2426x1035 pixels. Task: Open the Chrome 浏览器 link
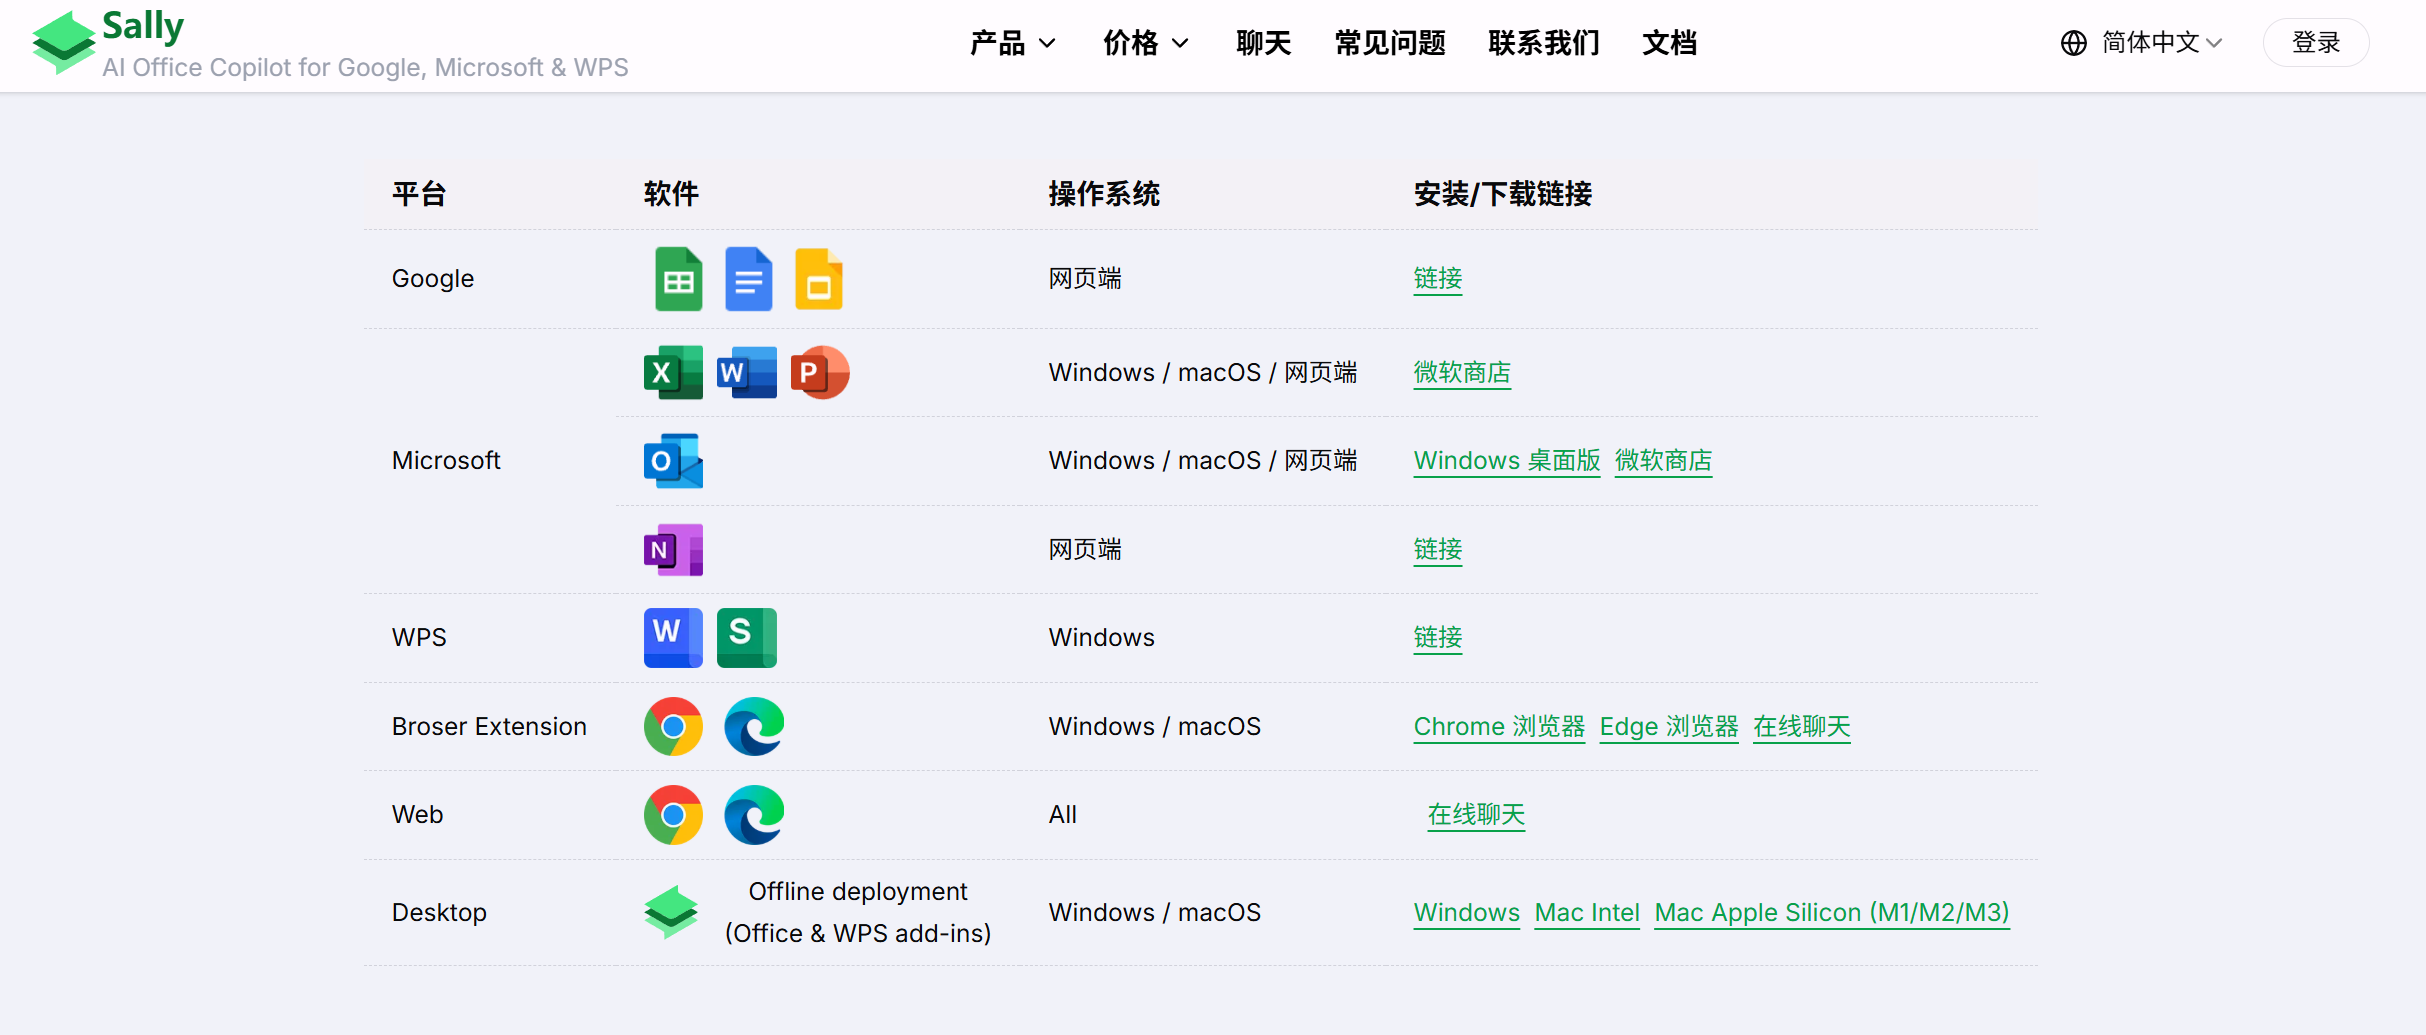tap(1499, 727)
